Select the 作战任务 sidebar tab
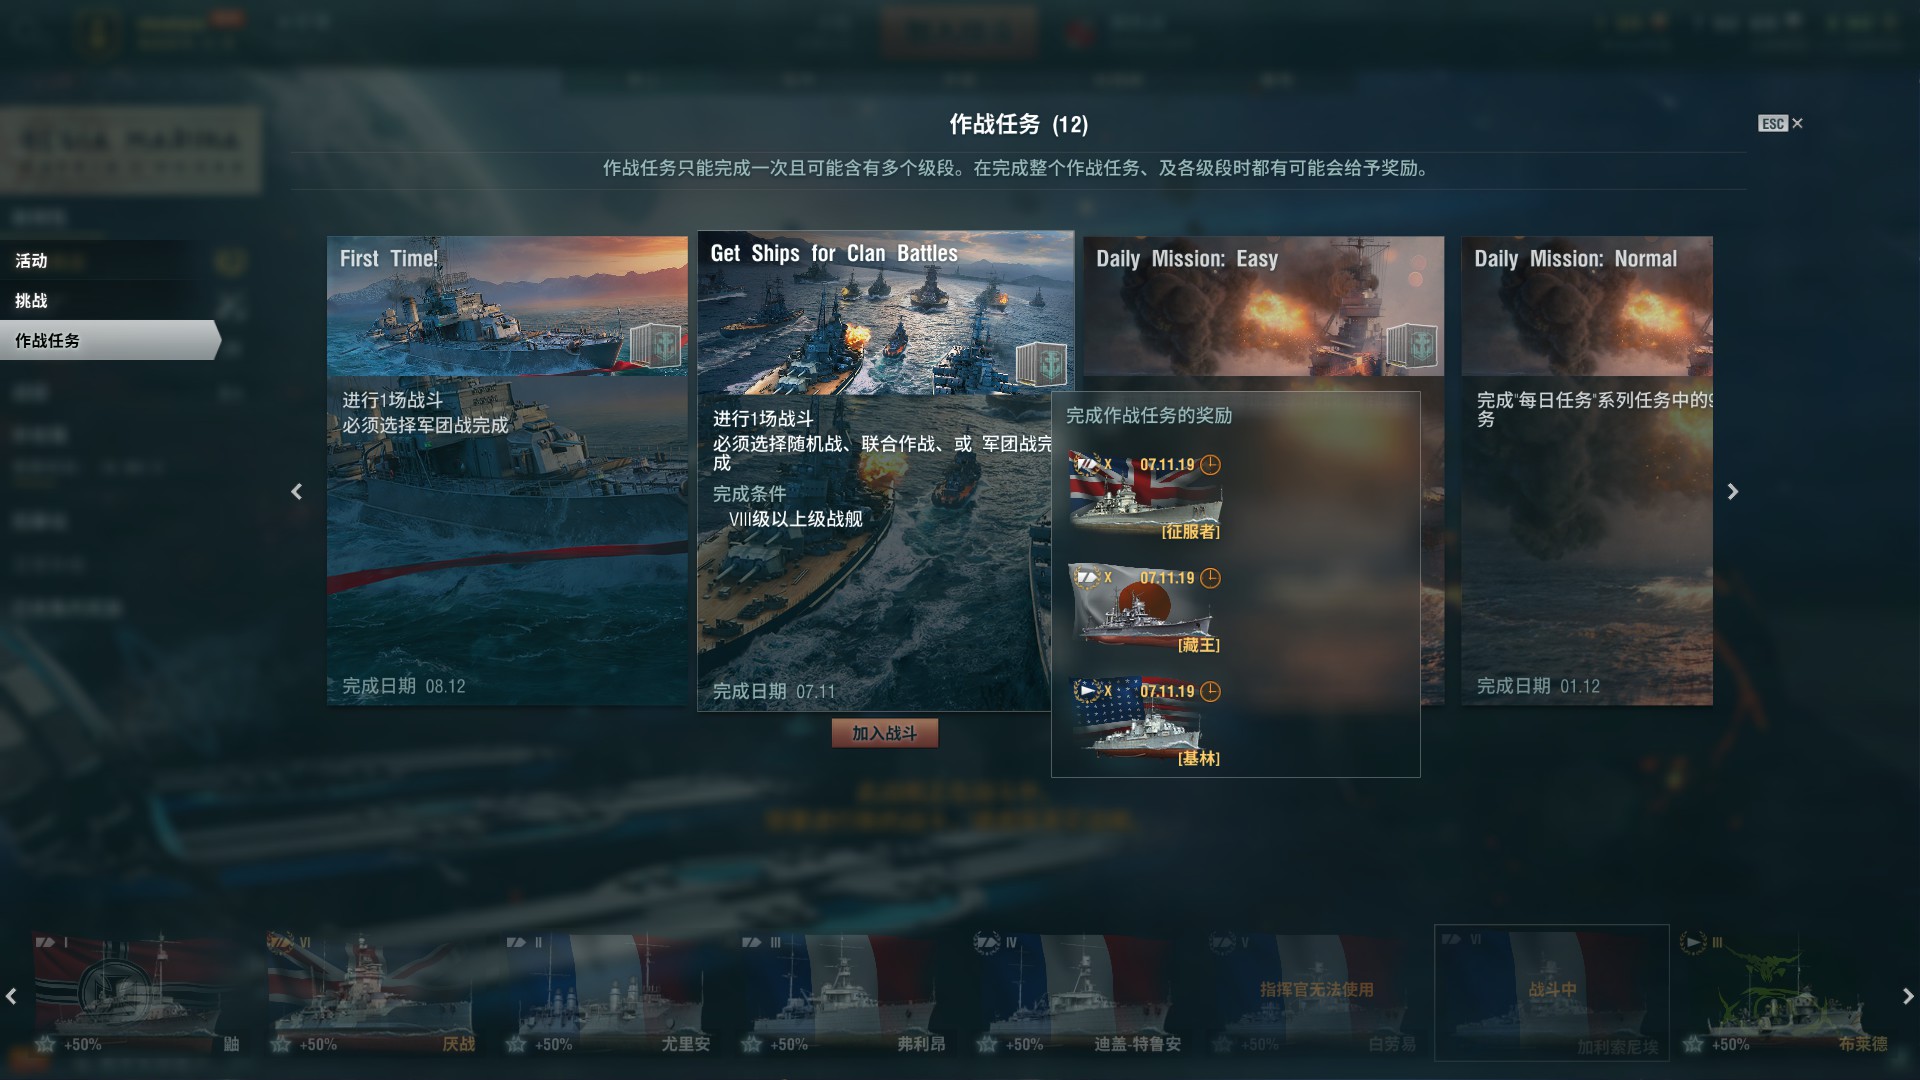This screenshot has width=1920, height=1080. click(110, 341)
